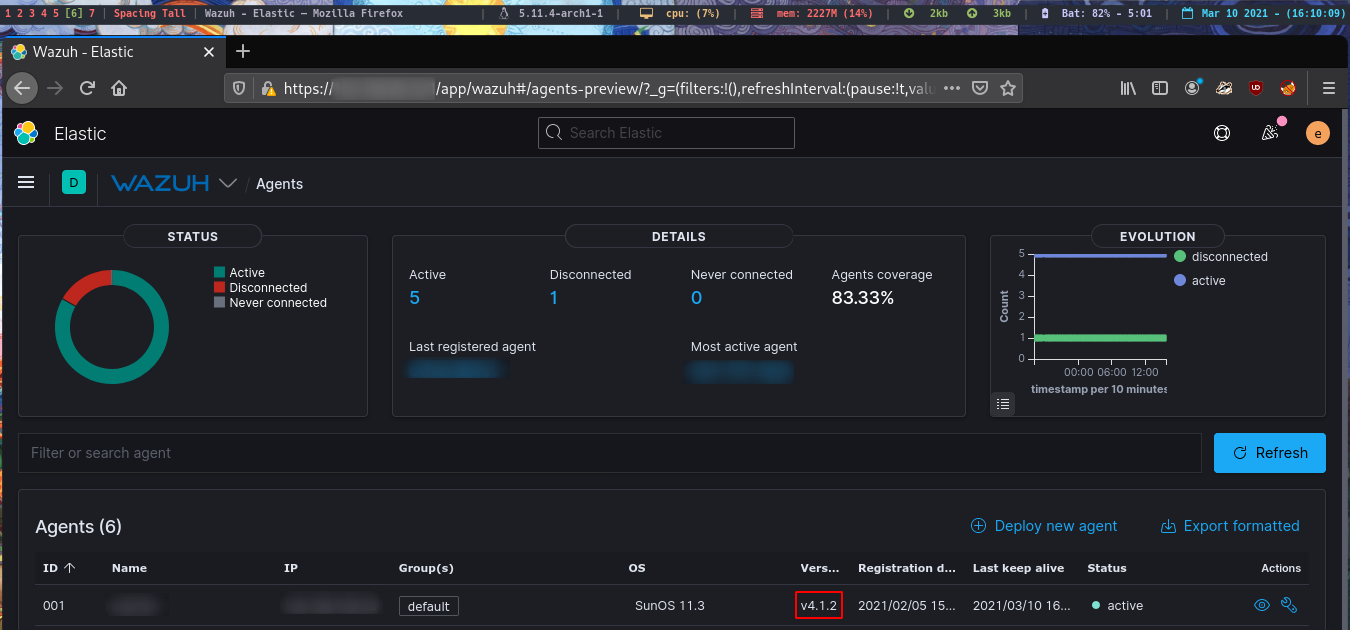
Task: Toggle Active in the status legend
Action: tap(239, 273)
